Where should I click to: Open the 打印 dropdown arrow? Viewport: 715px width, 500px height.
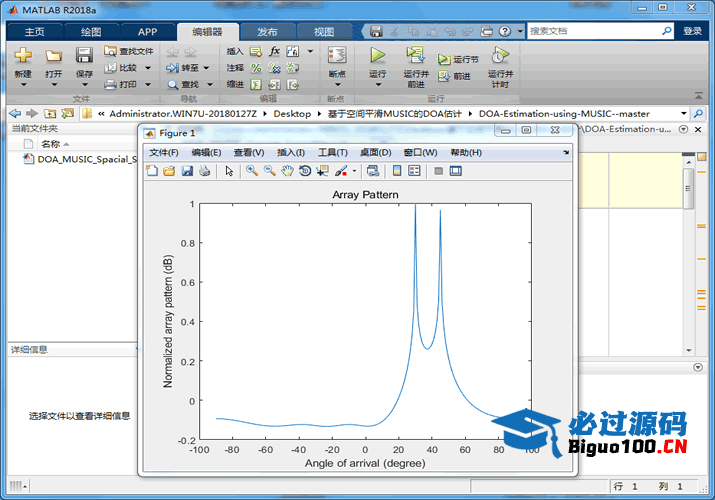point(148,84)
